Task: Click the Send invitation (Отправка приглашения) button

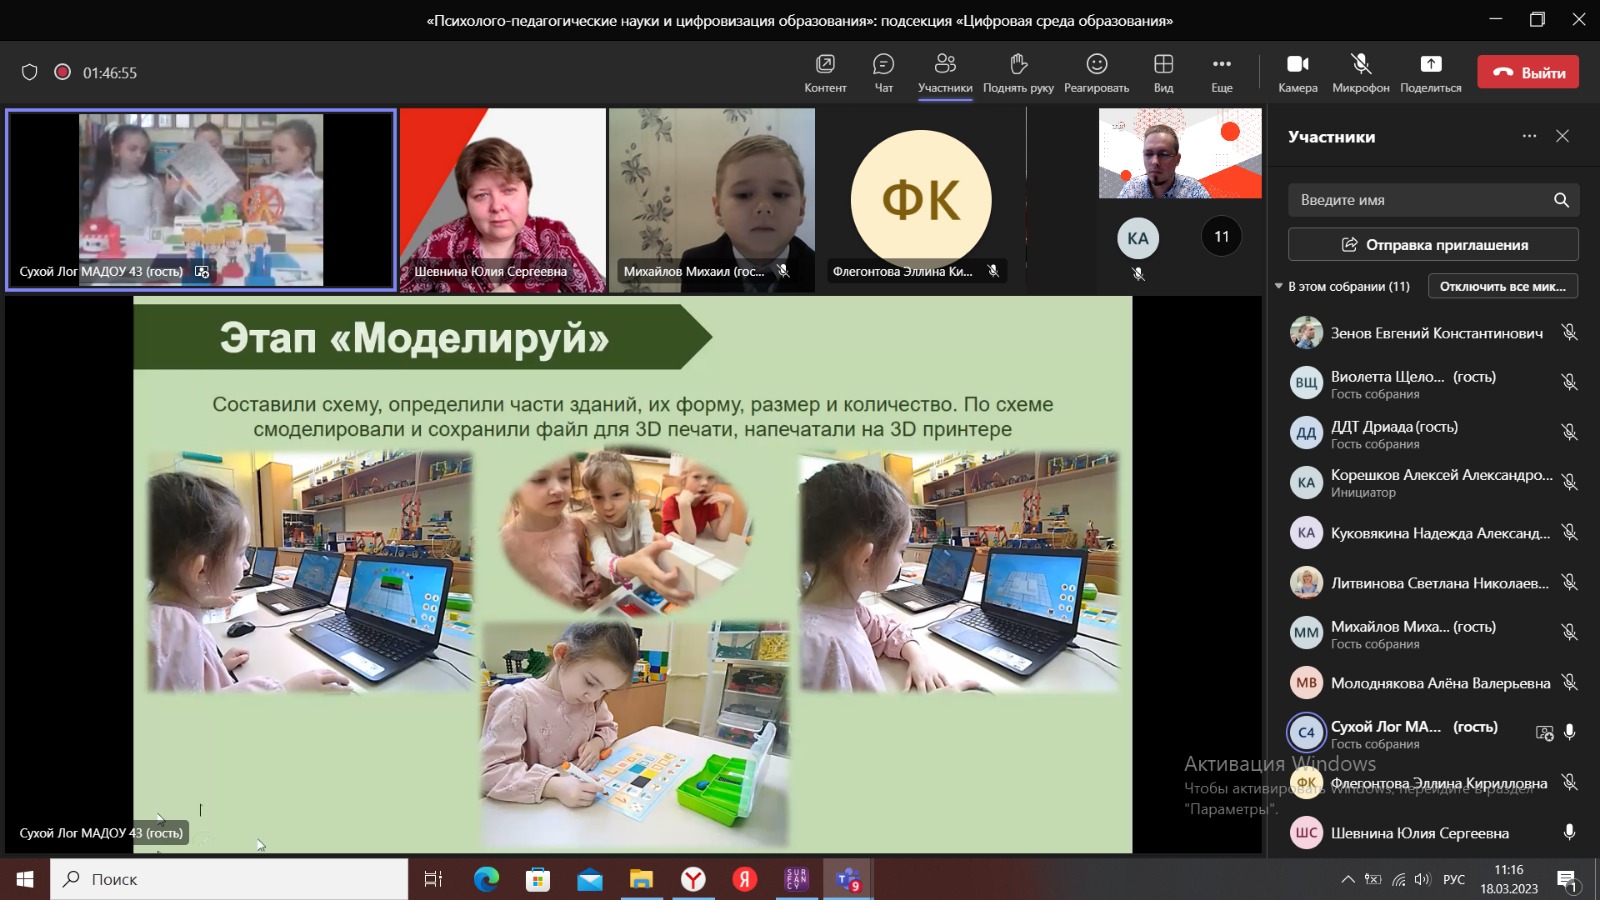Action: click(x=1433, y=244)
